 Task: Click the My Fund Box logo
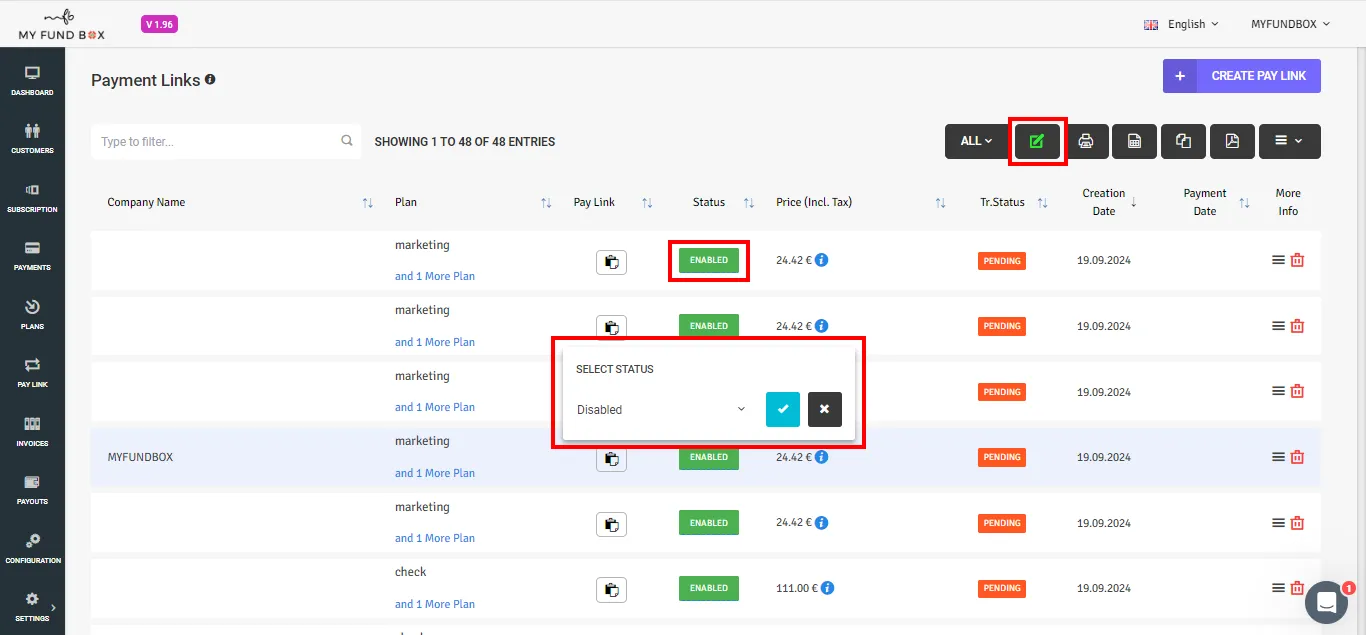(62, 24)
